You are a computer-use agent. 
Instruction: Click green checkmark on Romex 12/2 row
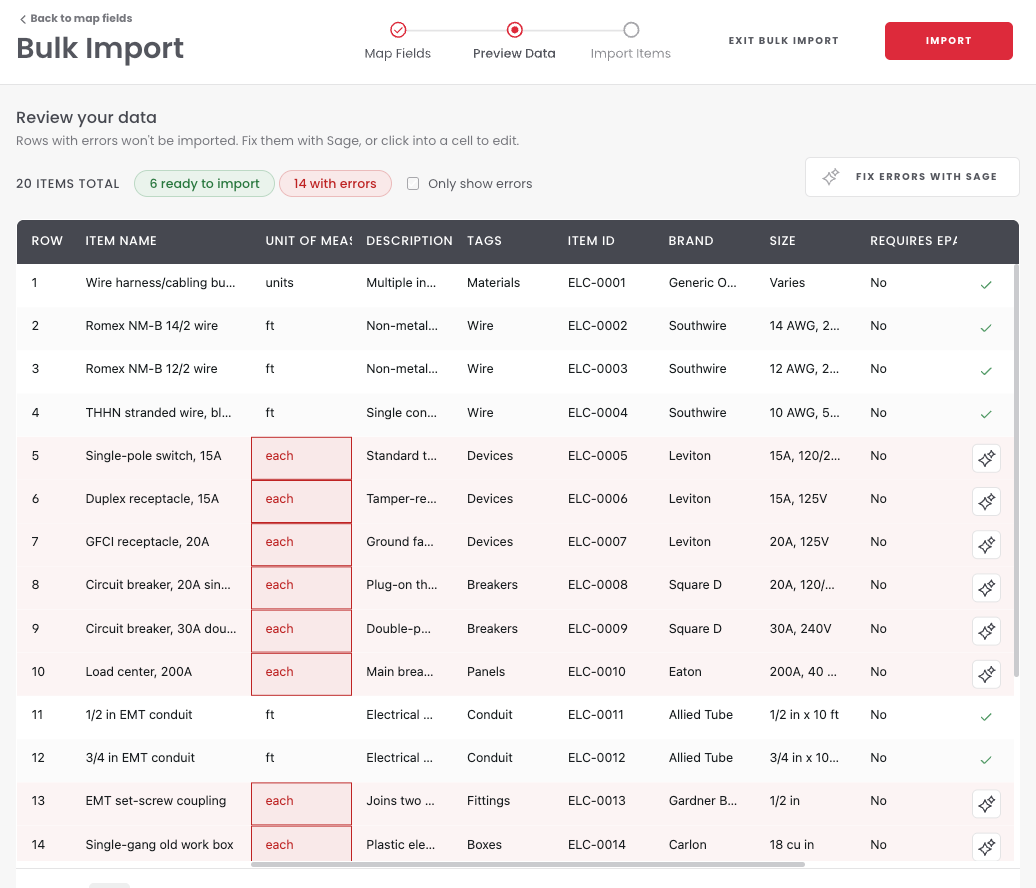click(x=986, y=371)
